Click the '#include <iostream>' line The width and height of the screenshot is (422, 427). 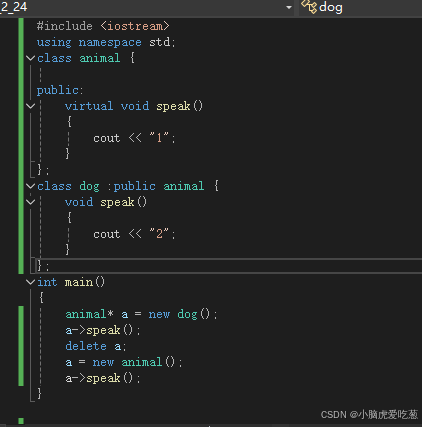click(103, 26)
